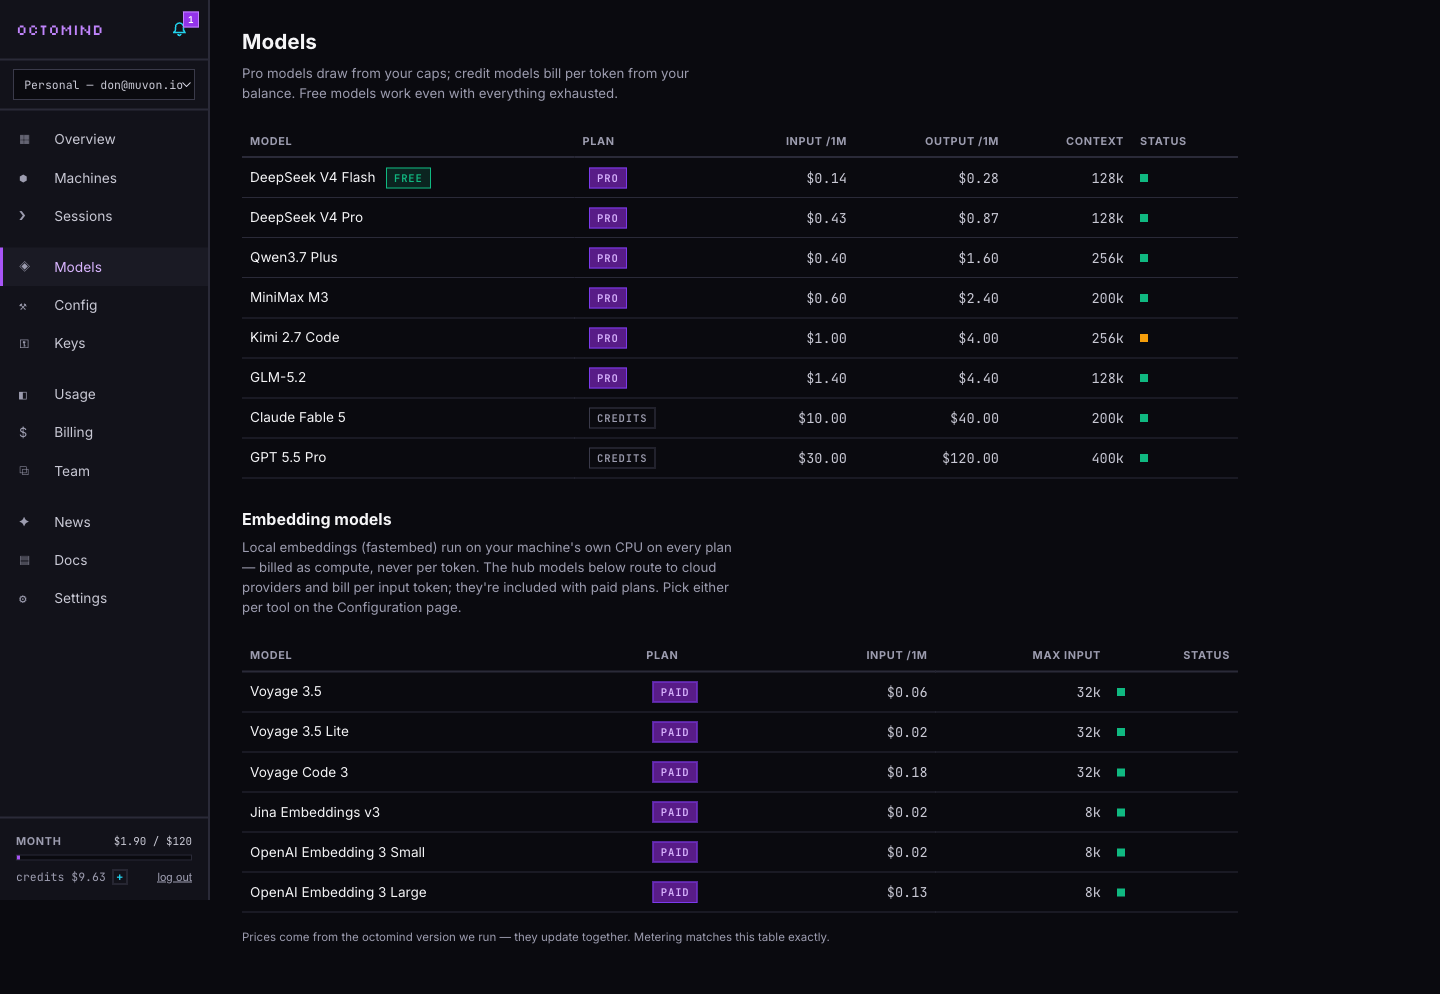The height and width of the screenshot is (994, 1440).
Task: Click the PRO badge for DeepSeek V4 Pro
Action: click(608, 218)
